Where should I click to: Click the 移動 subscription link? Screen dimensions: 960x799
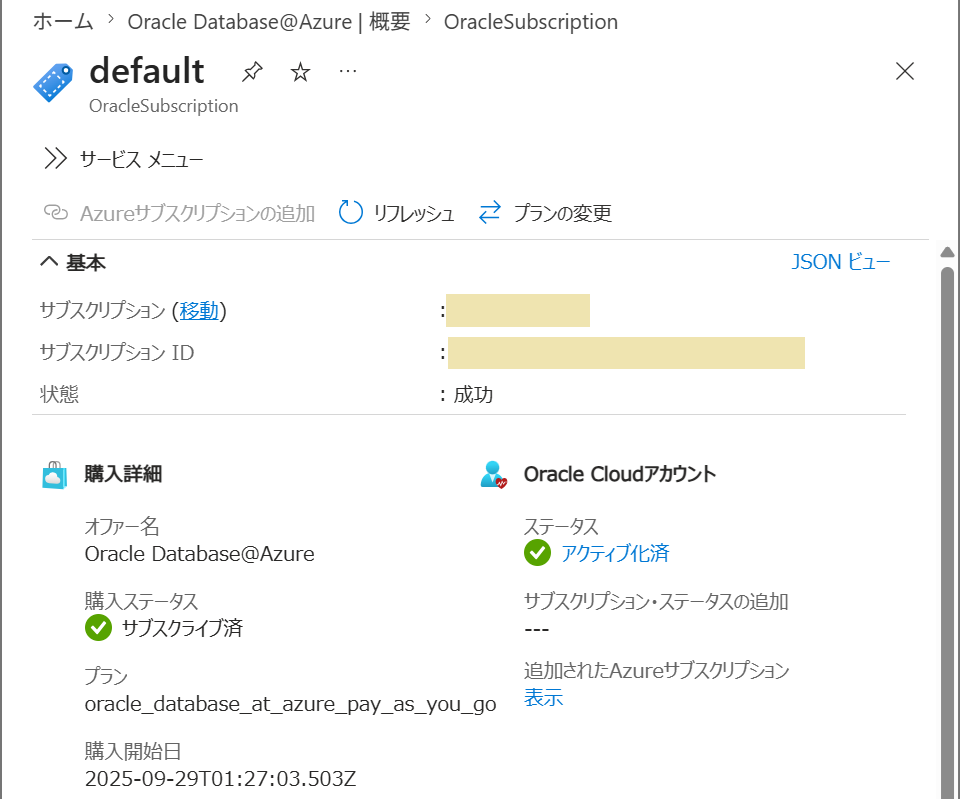pos(199,311)
